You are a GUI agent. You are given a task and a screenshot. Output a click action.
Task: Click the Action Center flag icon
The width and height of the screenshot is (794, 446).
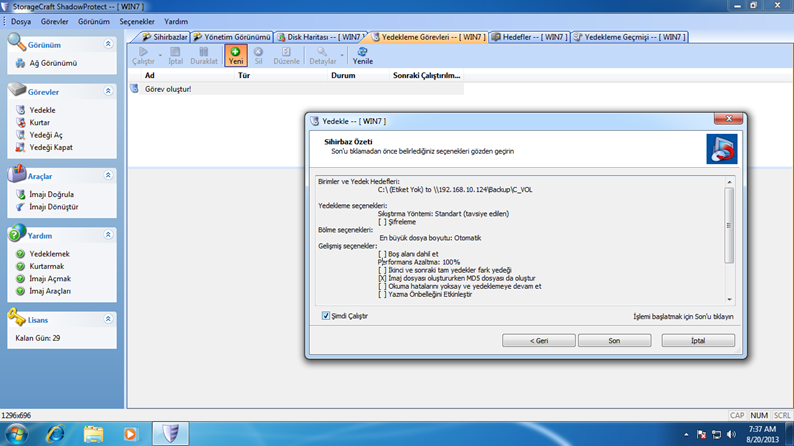pyautogui.click(x=701, y=434)
